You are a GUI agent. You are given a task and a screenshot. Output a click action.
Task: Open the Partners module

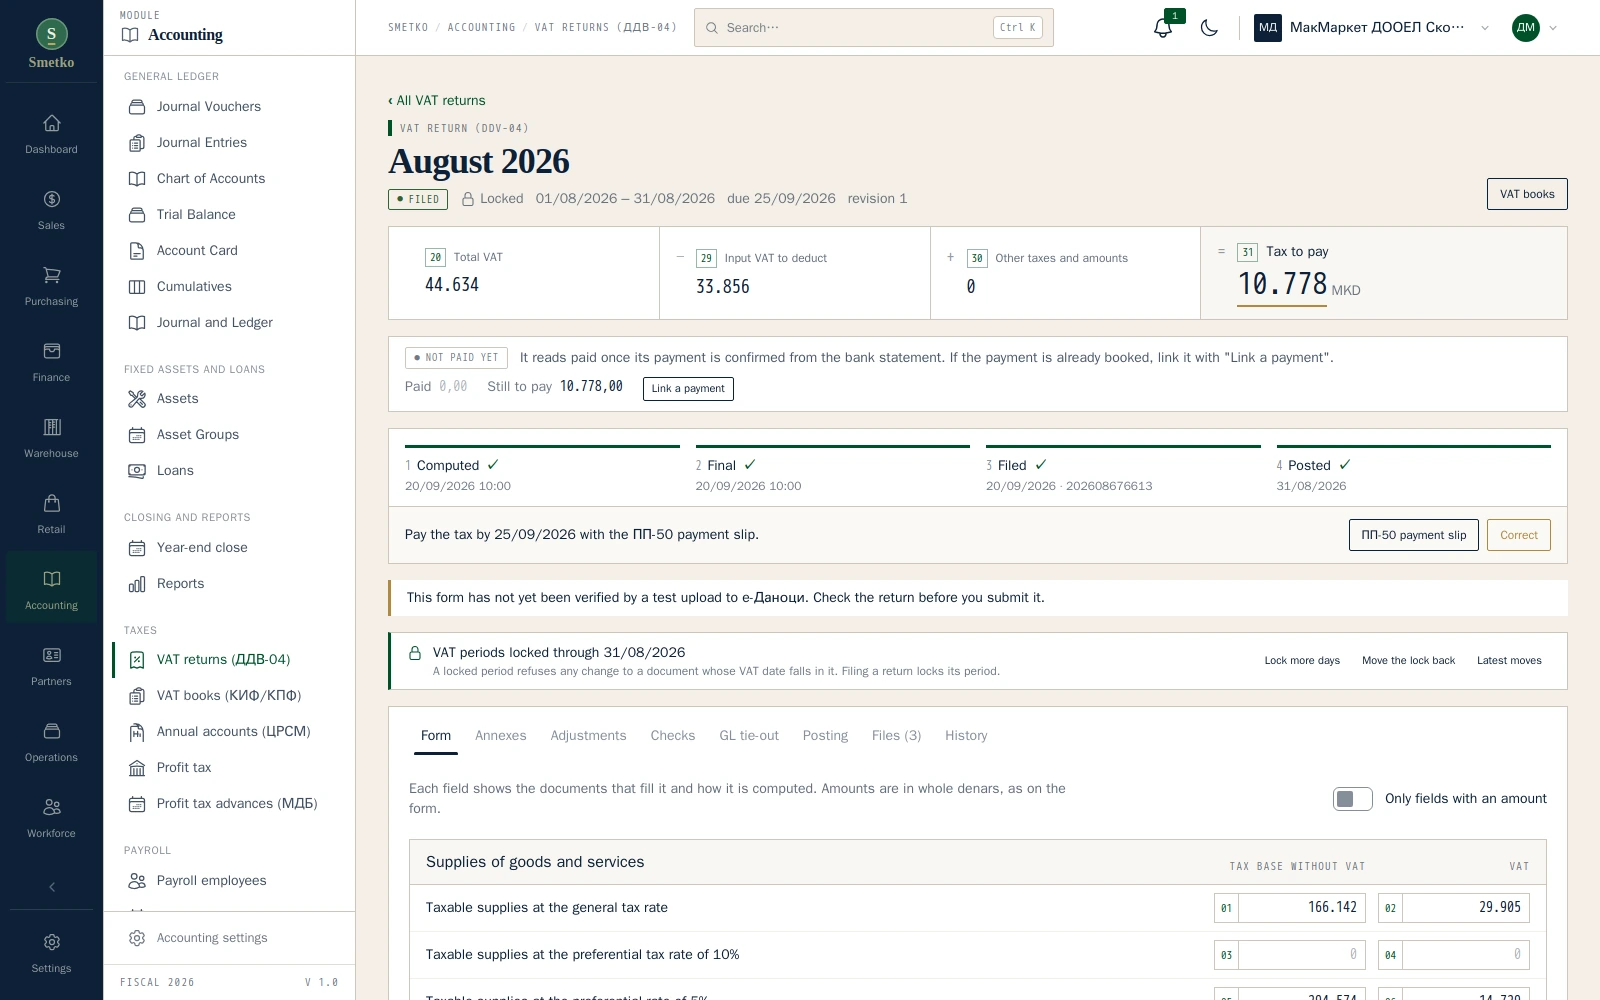[51, 667]
